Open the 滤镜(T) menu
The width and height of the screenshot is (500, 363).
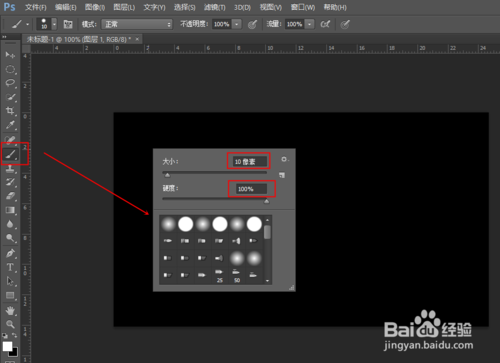(215, 7)
